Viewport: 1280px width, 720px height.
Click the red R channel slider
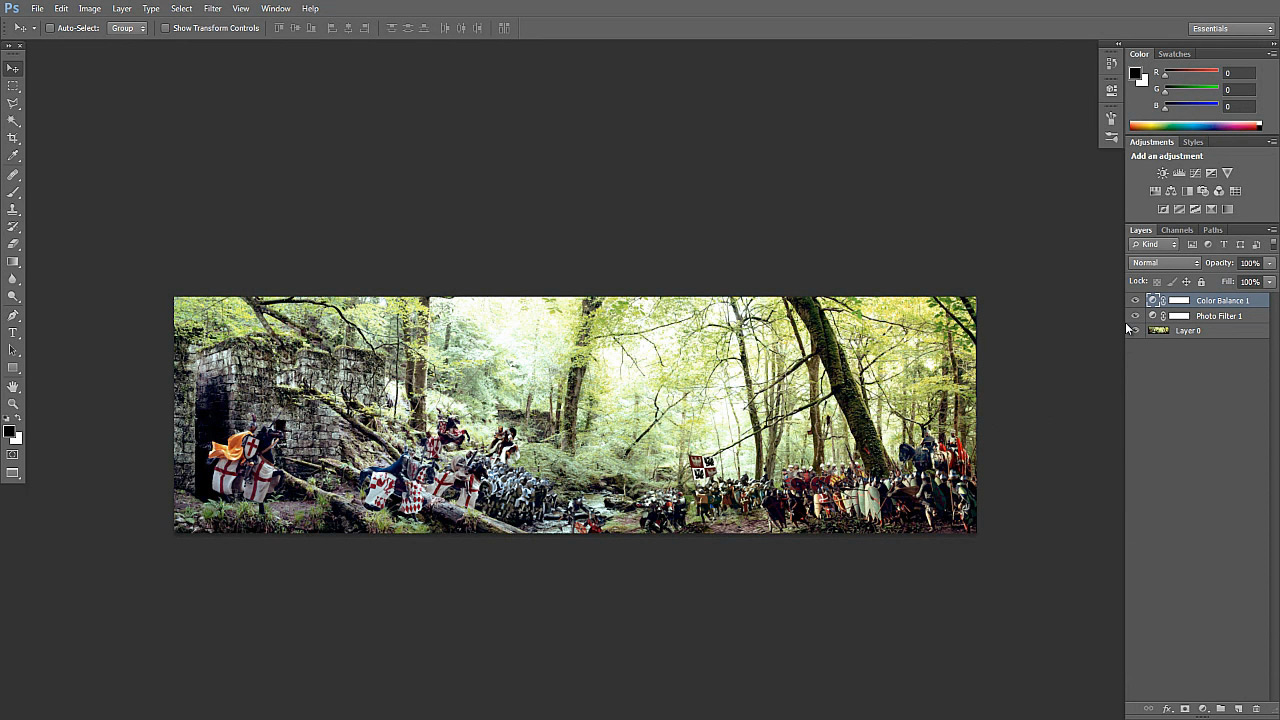pos(1191,73)
